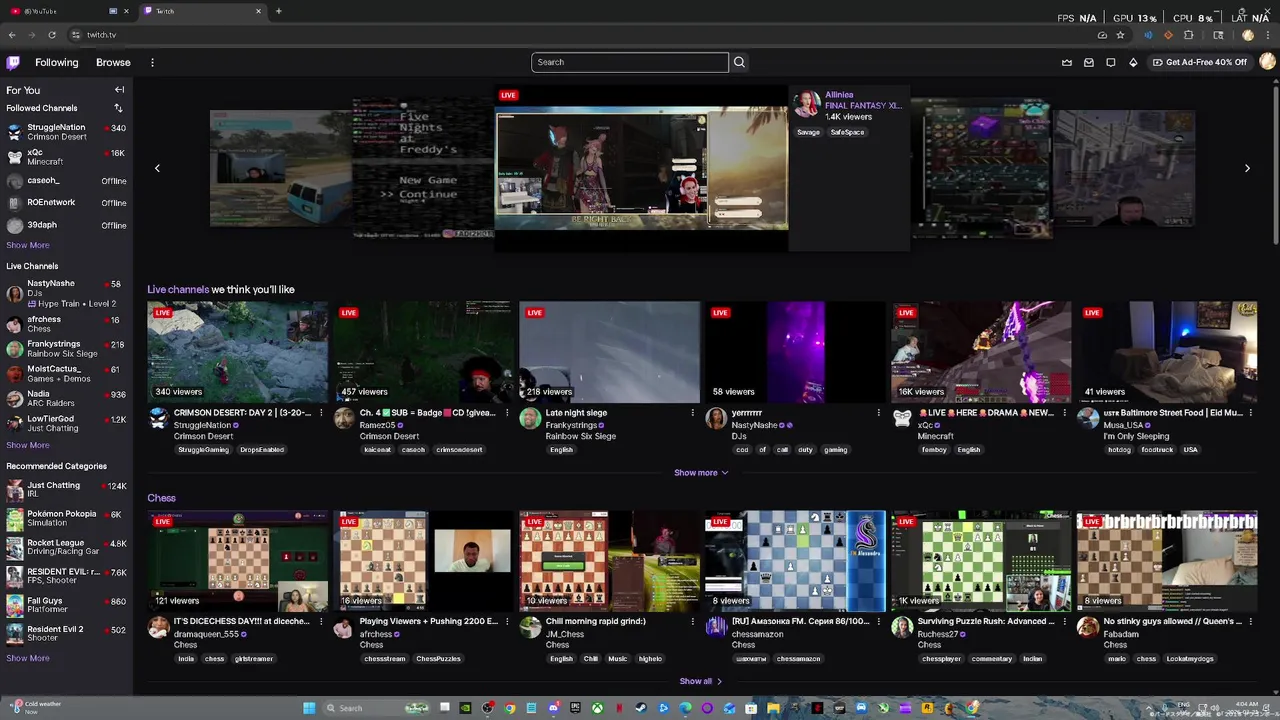Open the featured FINAL FANTASY live stream
The image size is (1280, 720).
[641, 169]
